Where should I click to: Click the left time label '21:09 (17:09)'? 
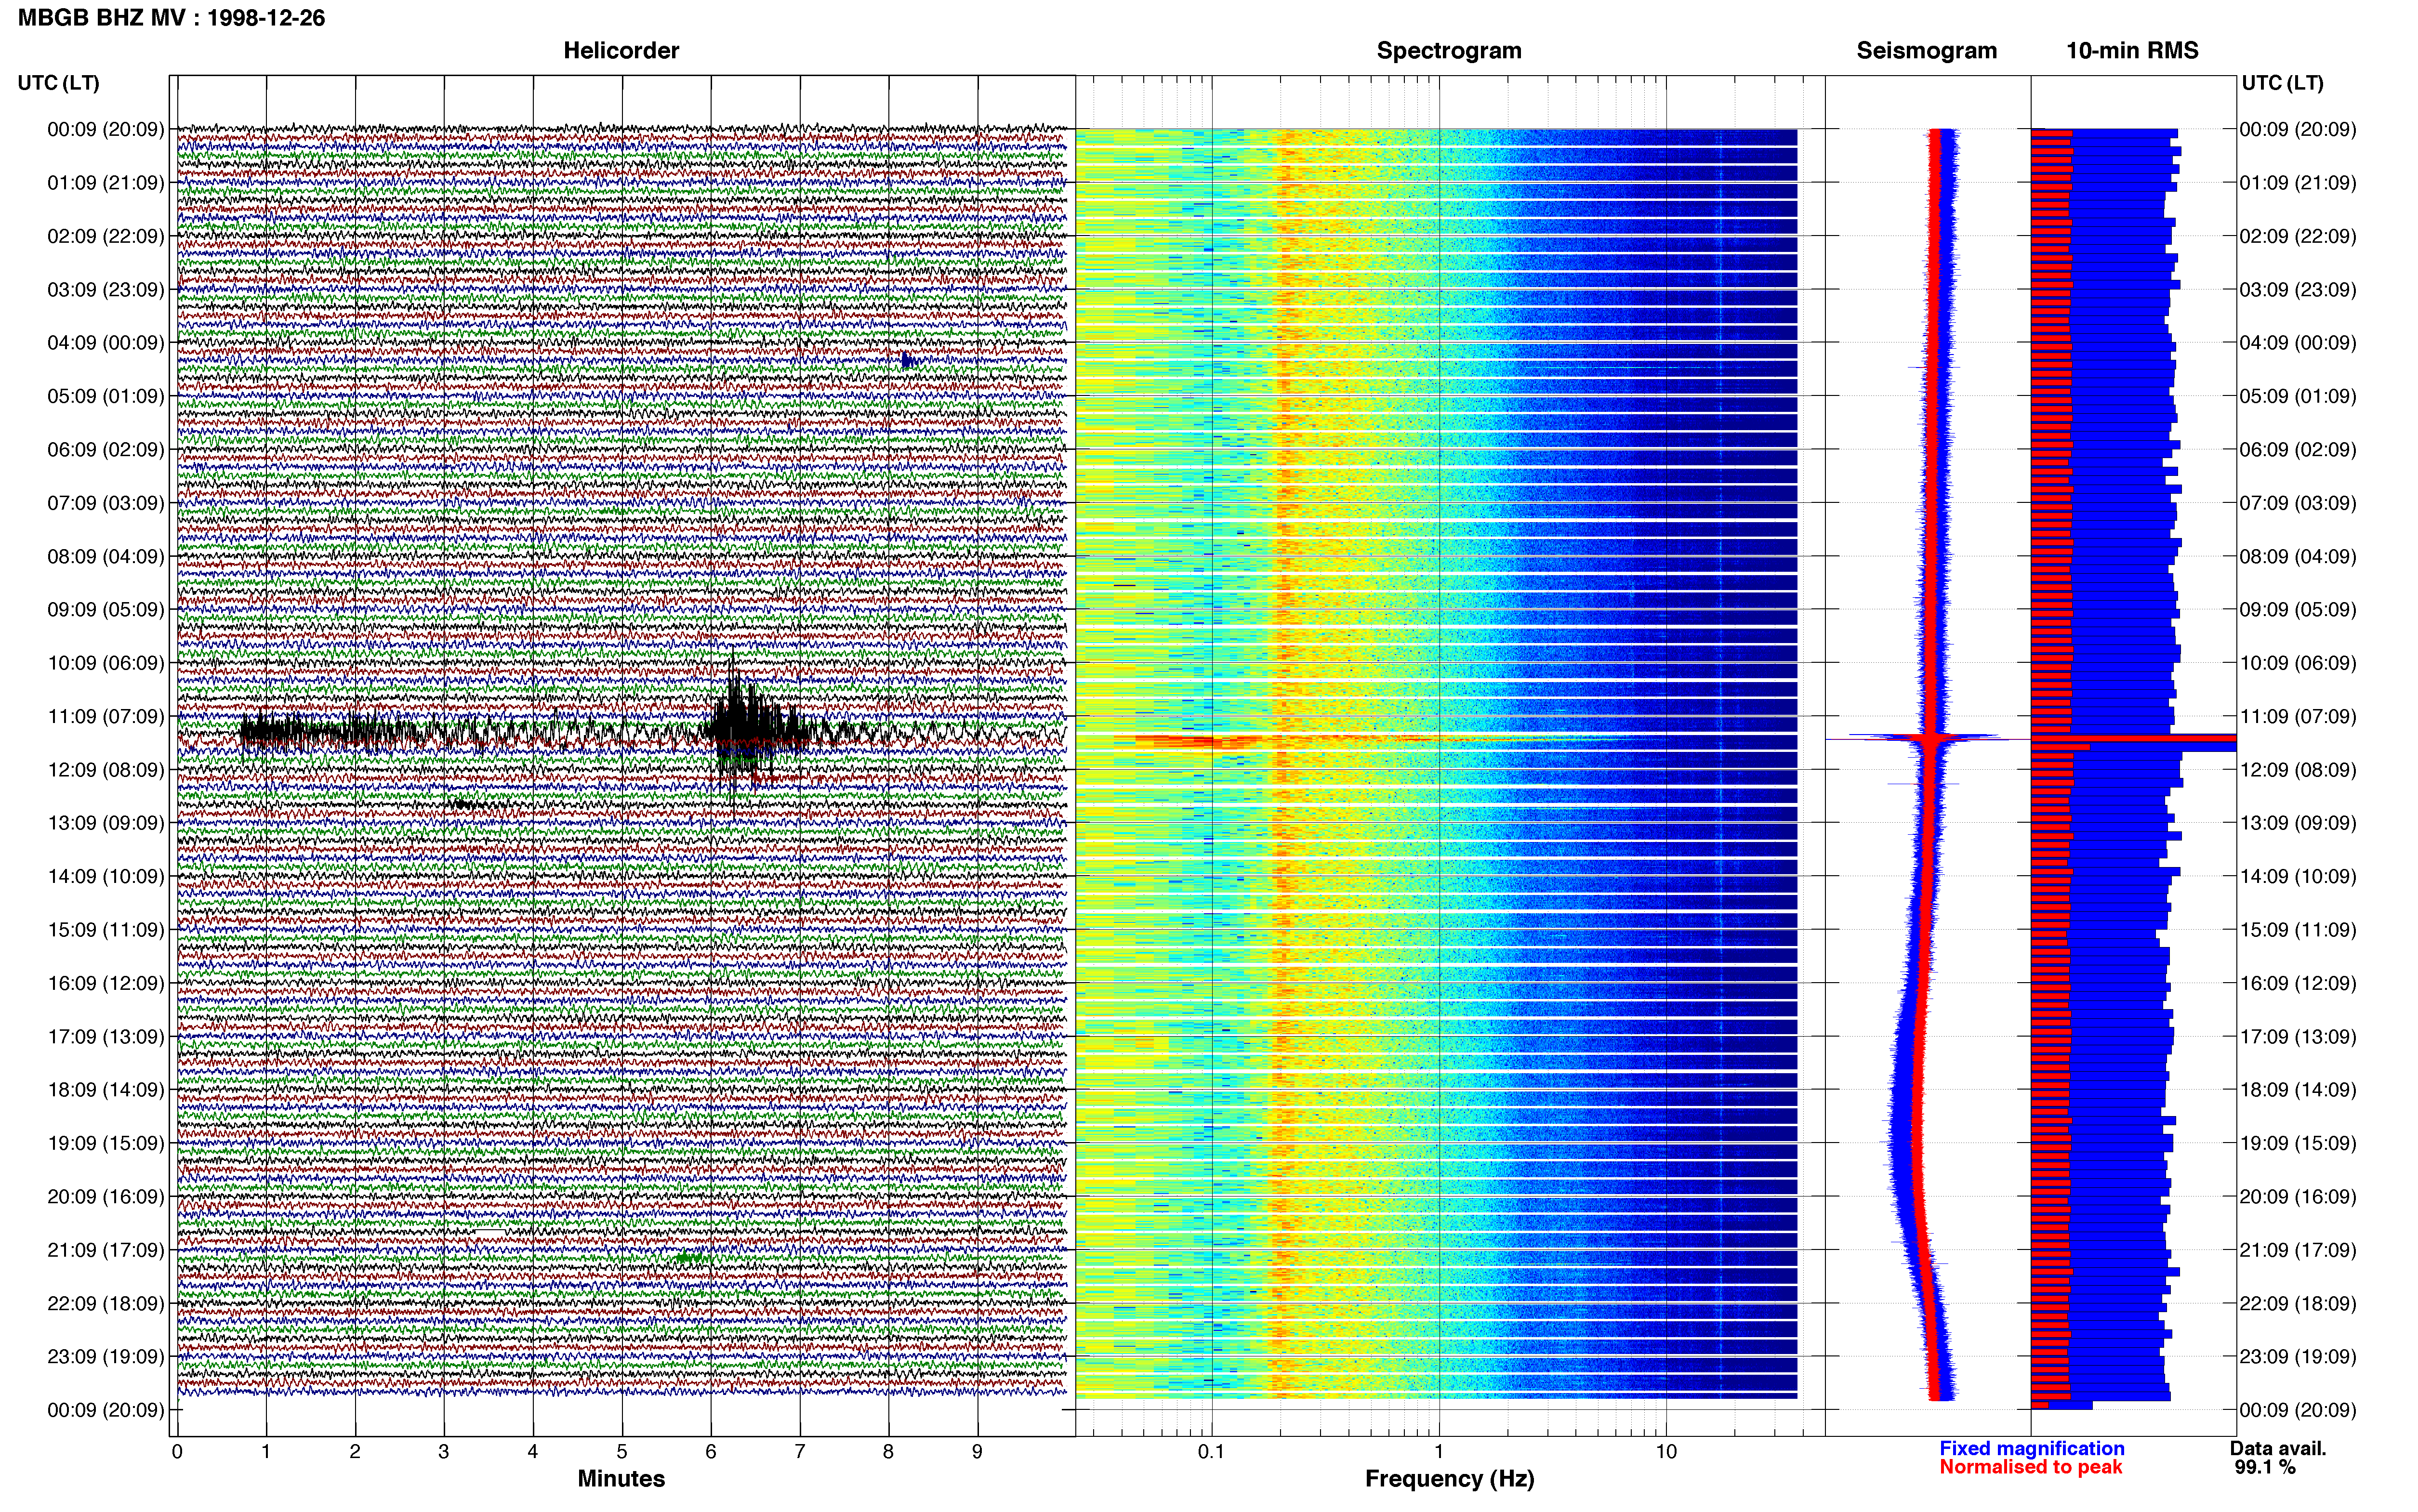point(106,1250)
